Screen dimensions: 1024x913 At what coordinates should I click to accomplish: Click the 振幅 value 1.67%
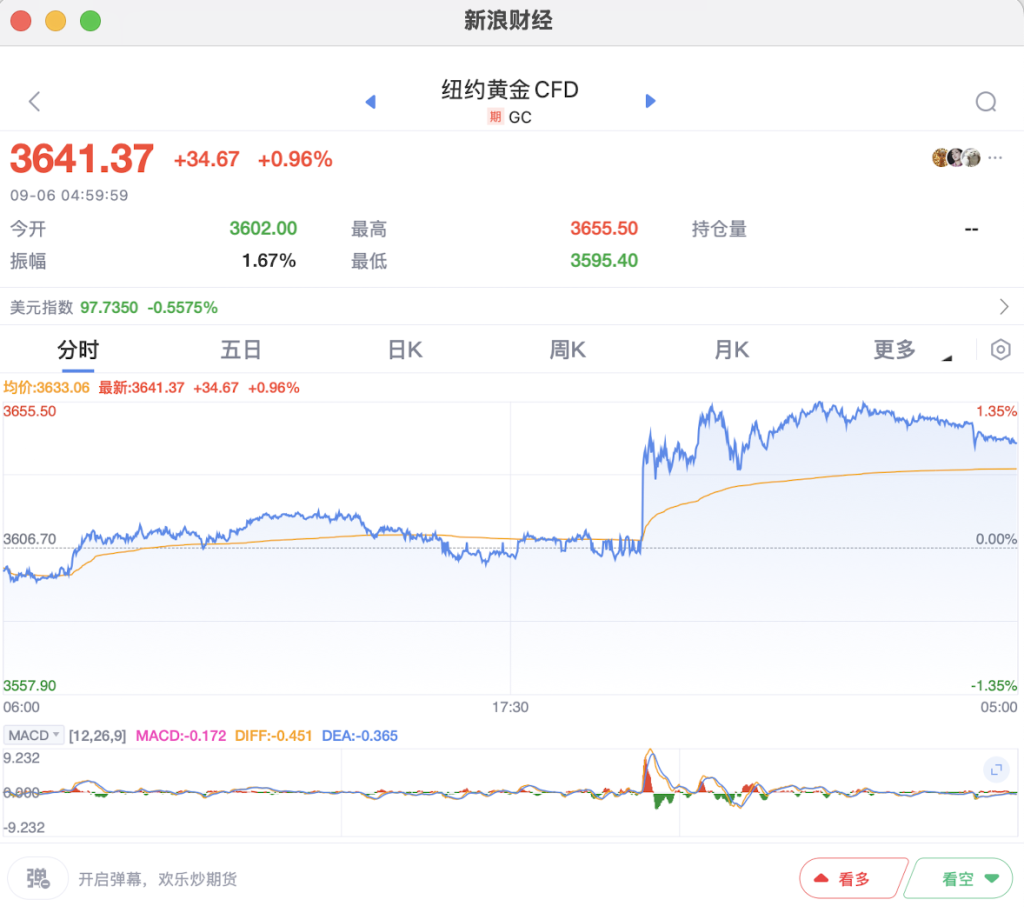(x=269, y=261)
